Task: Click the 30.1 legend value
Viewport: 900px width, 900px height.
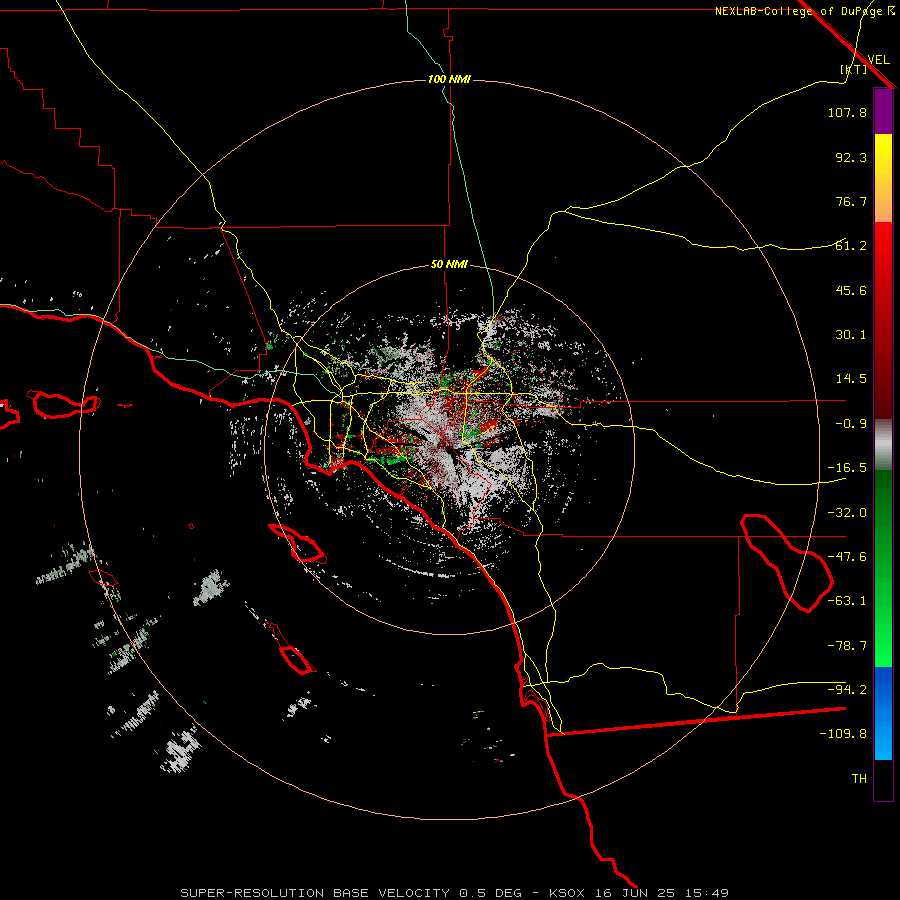Action: coord(851,335)
